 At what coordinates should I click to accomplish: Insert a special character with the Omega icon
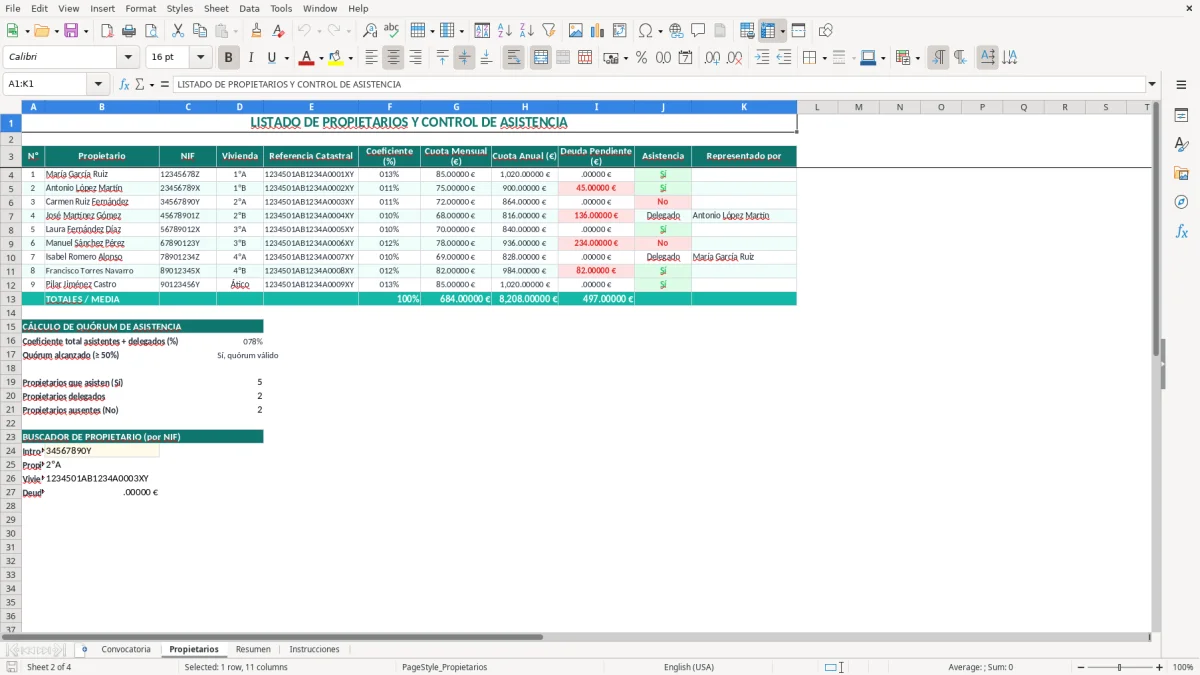click(x=645, y=31)
